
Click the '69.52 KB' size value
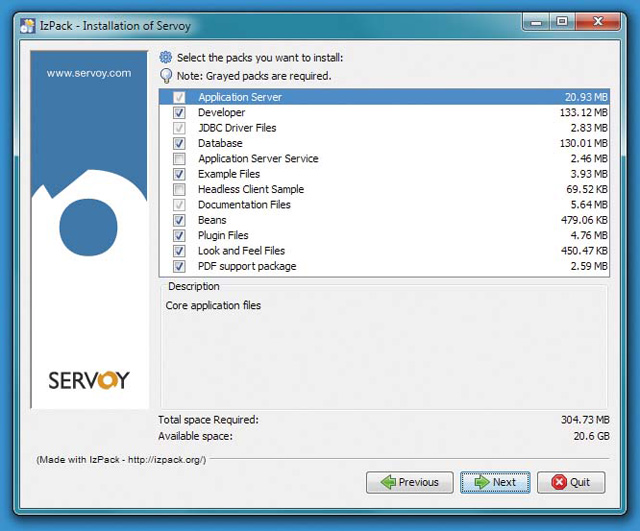587,189
